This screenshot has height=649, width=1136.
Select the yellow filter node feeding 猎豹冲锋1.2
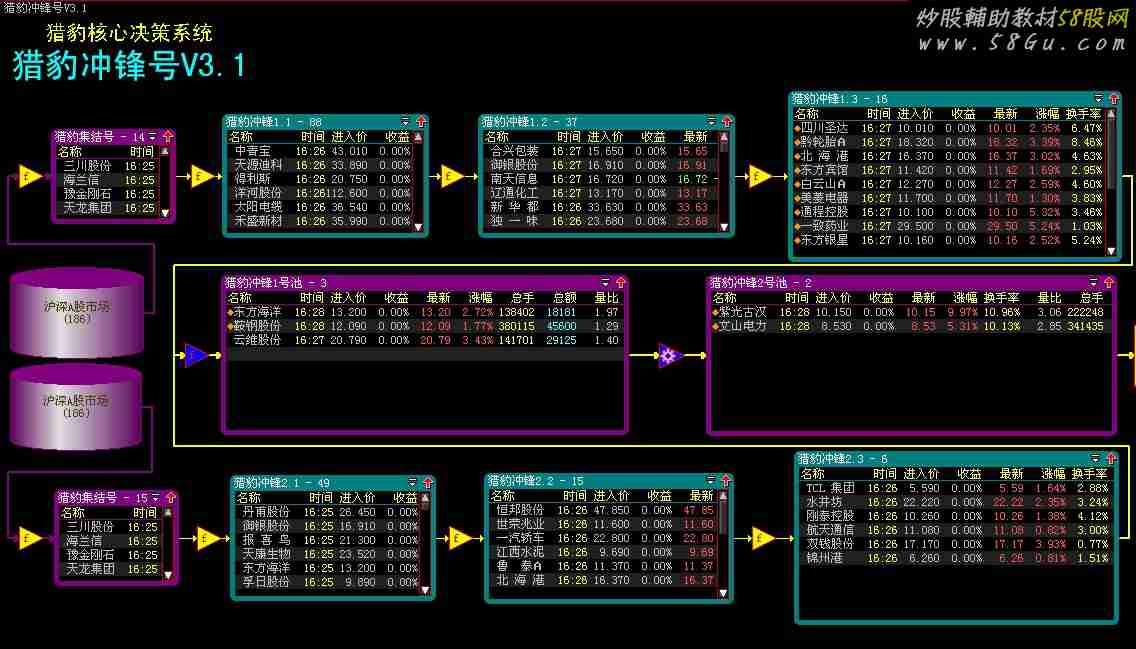coord(452,176)
